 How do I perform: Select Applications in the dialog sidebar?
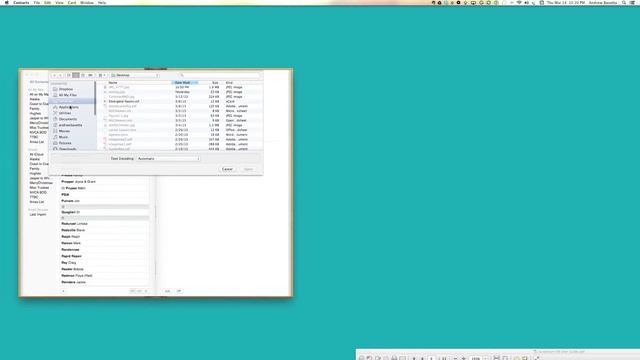tap(68, 107)
